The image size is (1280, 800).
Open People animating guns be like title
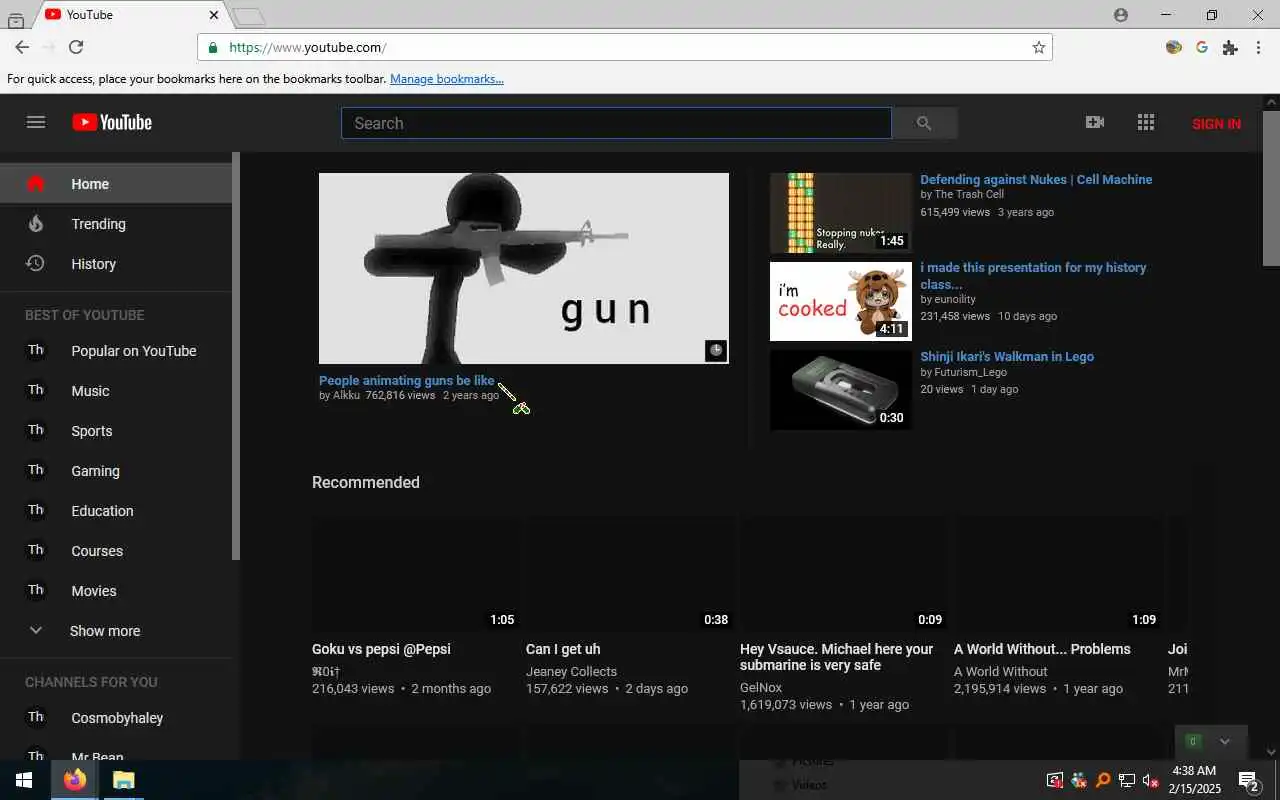(407, 380)
